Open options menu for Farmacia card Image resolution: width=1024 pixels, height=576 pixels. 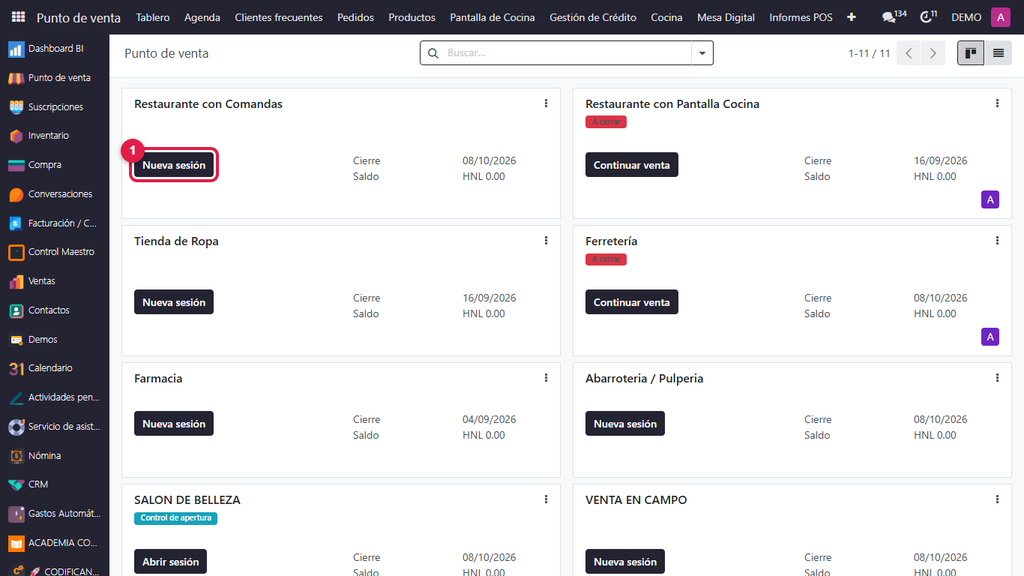click(x=546, y=377)
